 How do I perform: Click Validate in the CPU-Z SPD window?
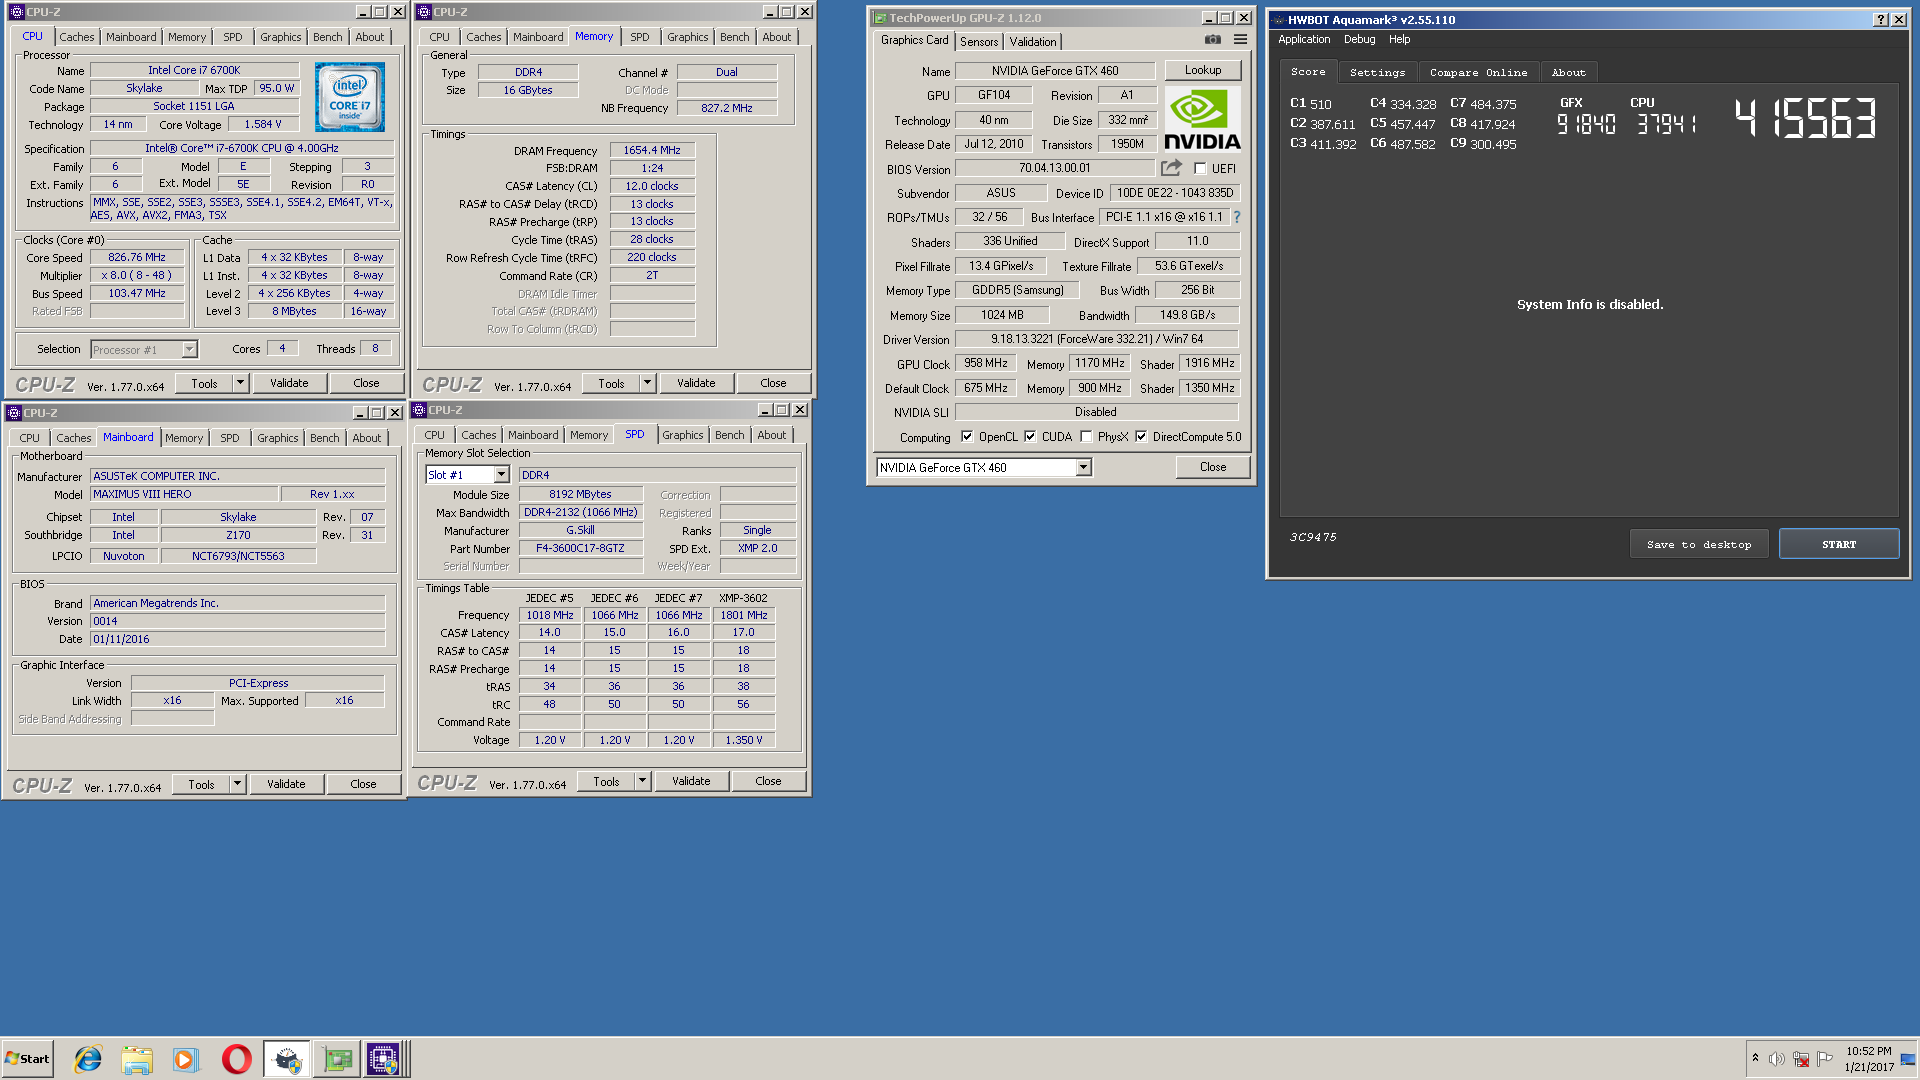(x=691, y=781)
